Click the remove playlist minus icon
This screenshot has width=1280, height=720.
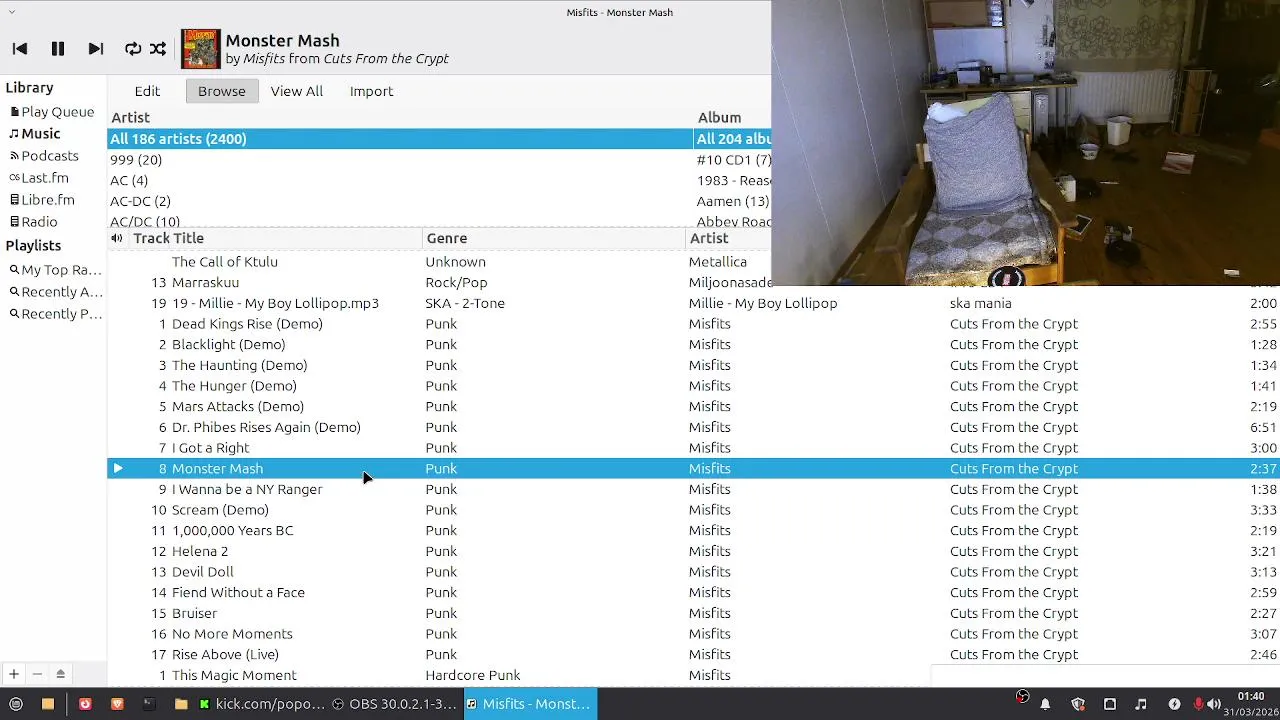click(x=37, y=674)
